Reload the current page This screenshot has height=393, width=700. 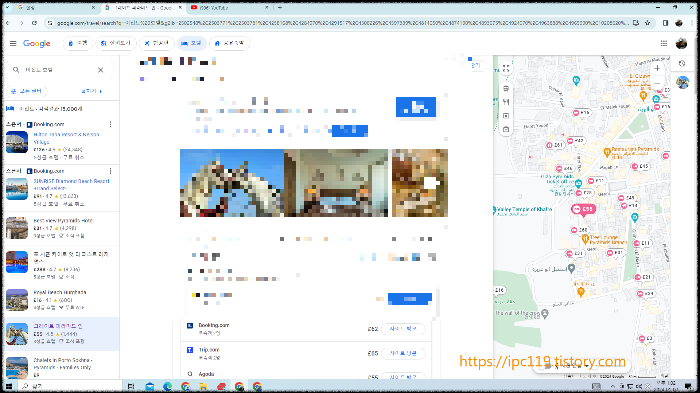coord(34,23)
